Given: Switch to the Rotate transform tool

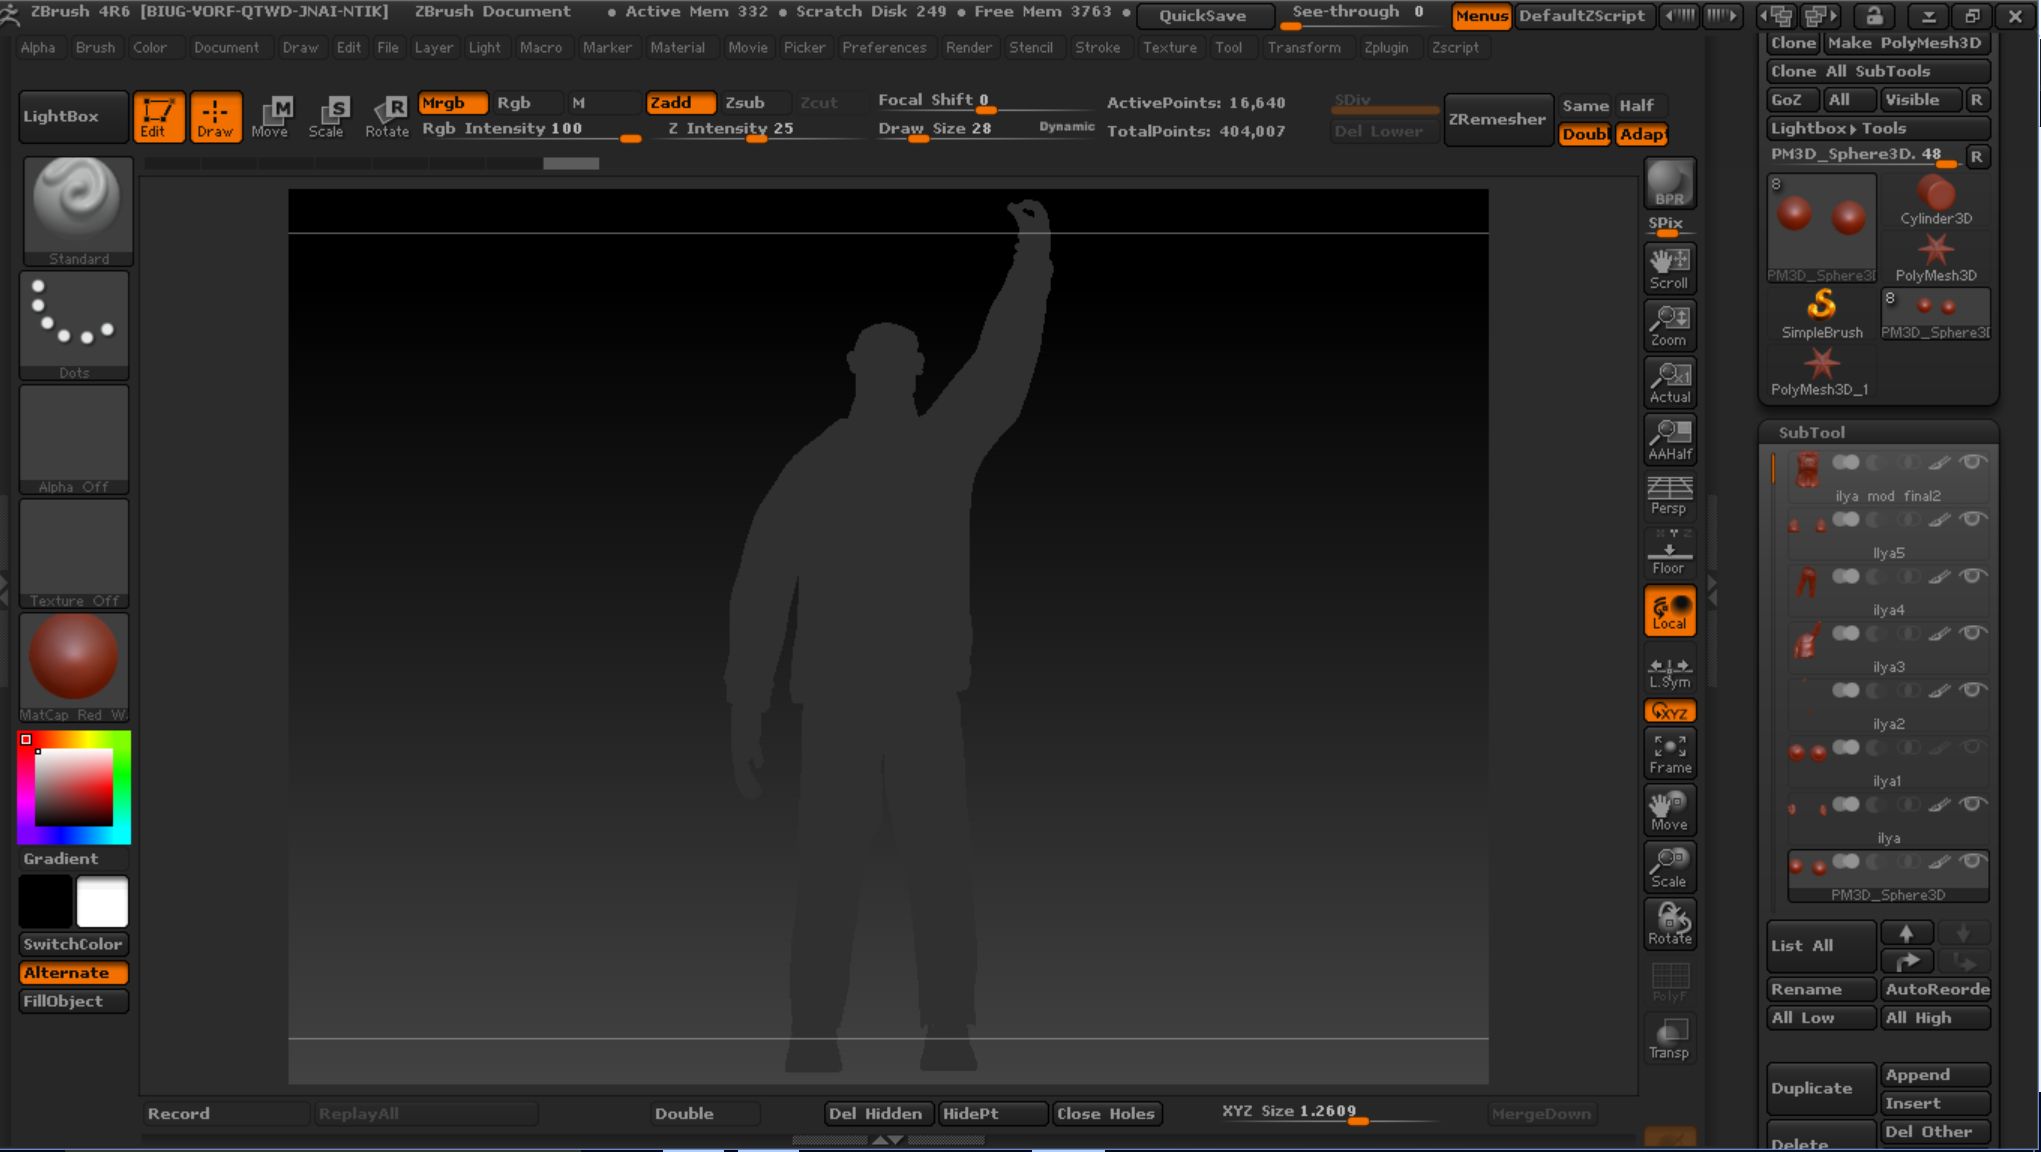Looking at the screenshot, I should [x=387, y=117].
